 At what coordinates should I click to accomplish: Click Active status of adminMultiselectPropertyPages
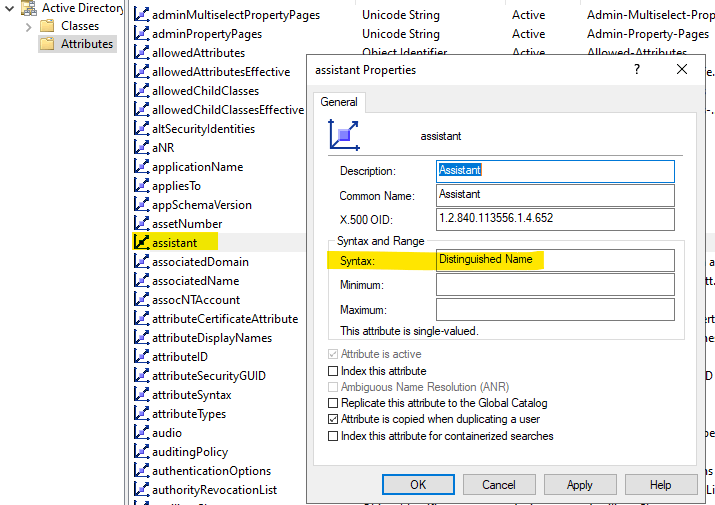[528, 15]
